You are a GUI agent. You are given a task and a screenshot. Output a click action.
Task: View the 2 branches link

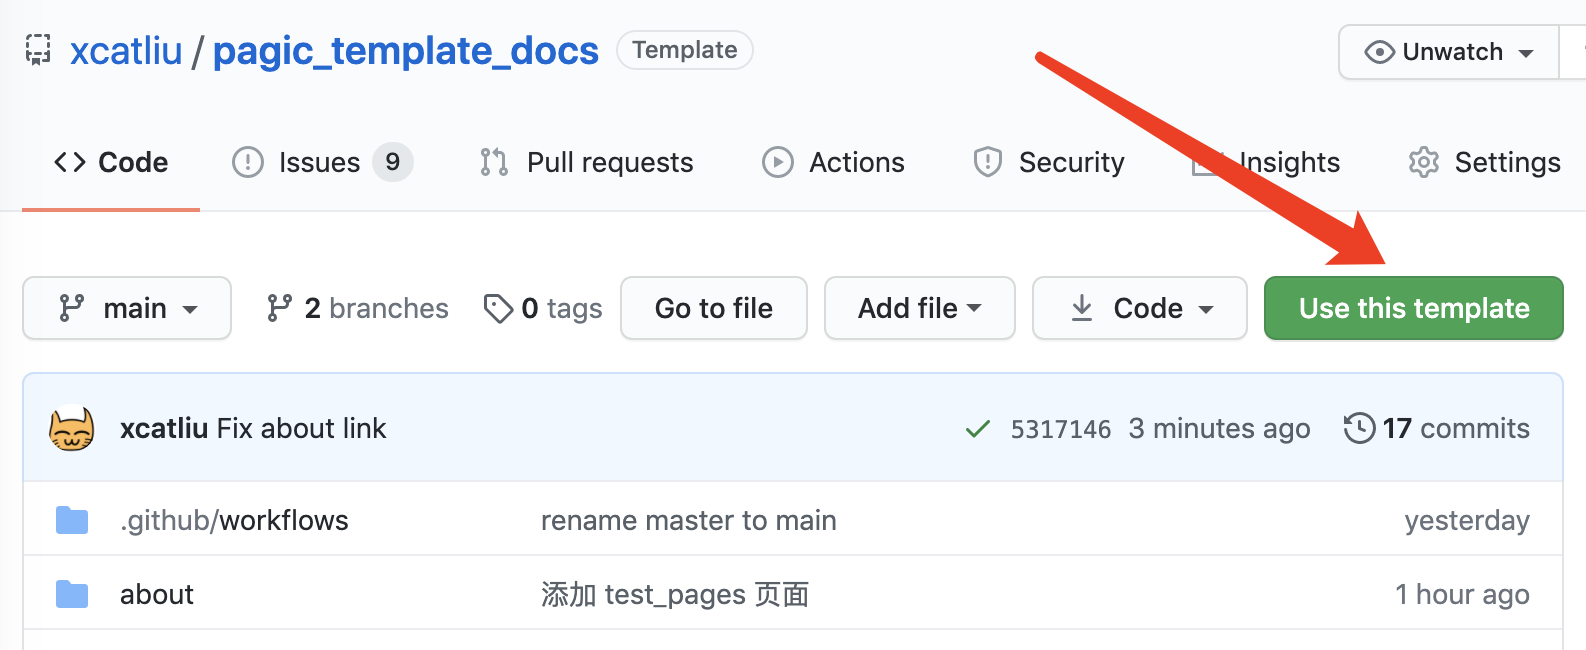click(x=357, y=308)
